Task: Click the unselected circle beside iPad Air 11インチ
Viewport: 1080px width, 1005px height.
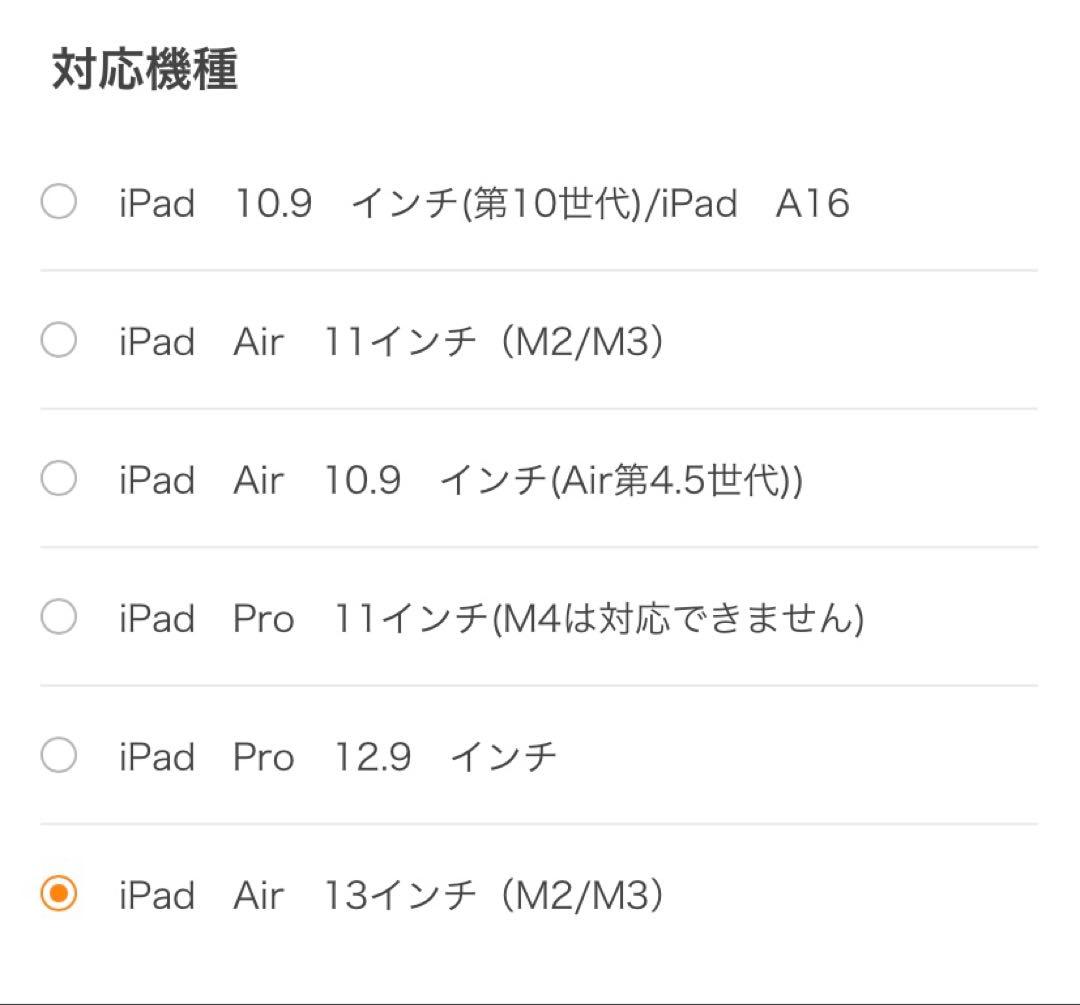Action: coord(58,341)
